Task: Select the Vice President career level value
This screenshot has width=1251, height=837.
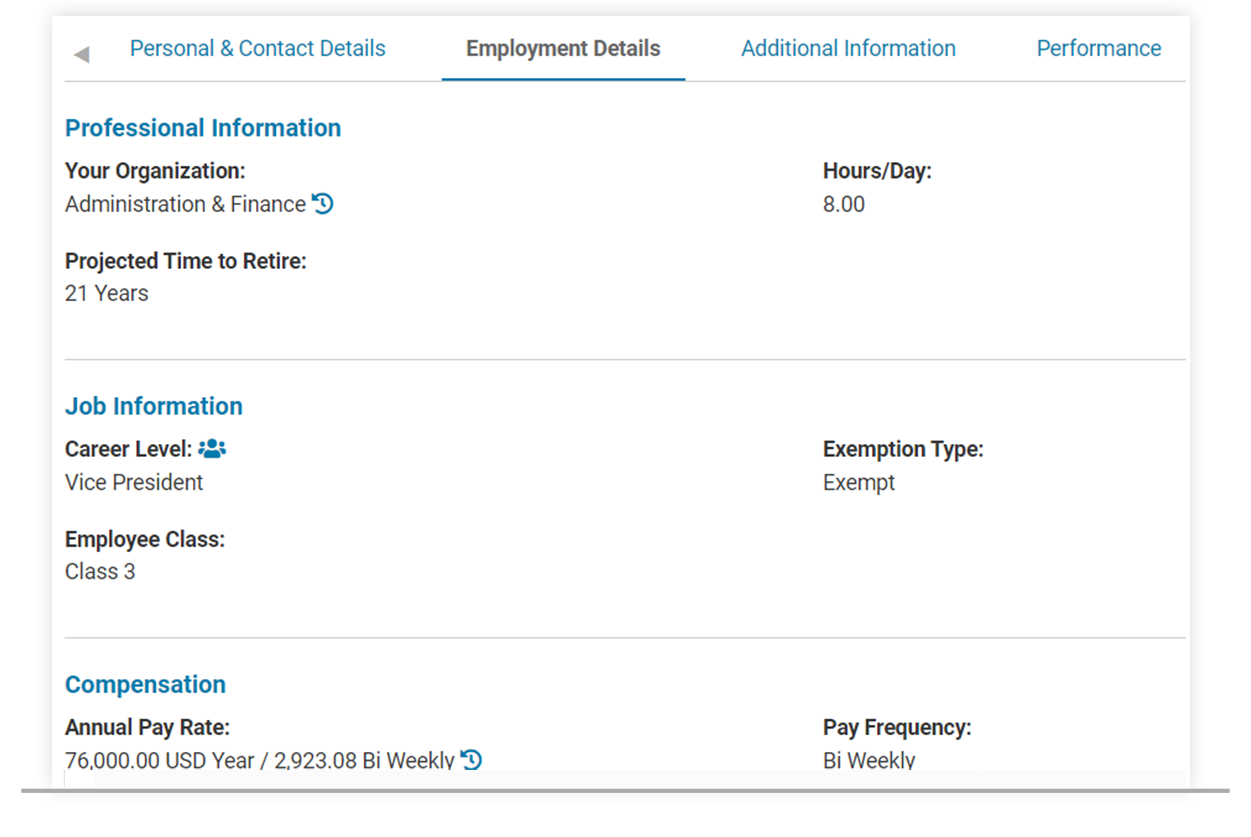Action: pyautogui.click(x=134, y=482)
